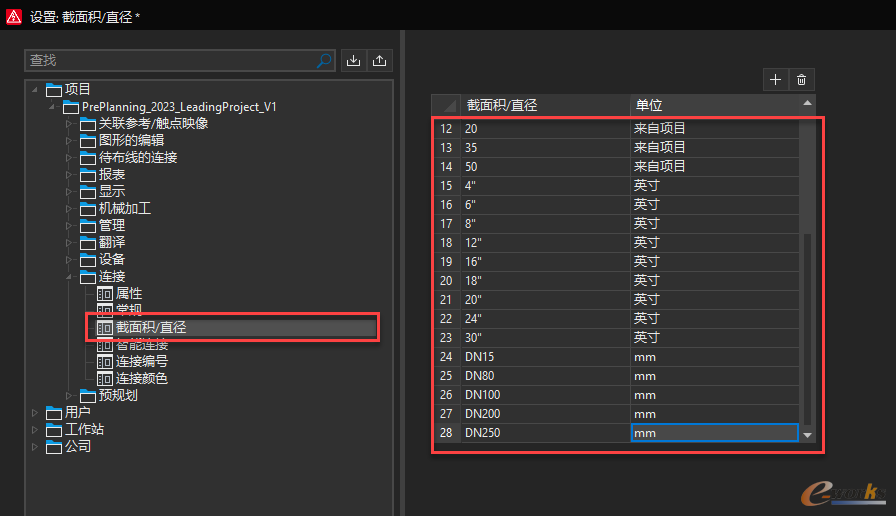
Task: Click the DN15 cell
Action: tap(545, 357)
